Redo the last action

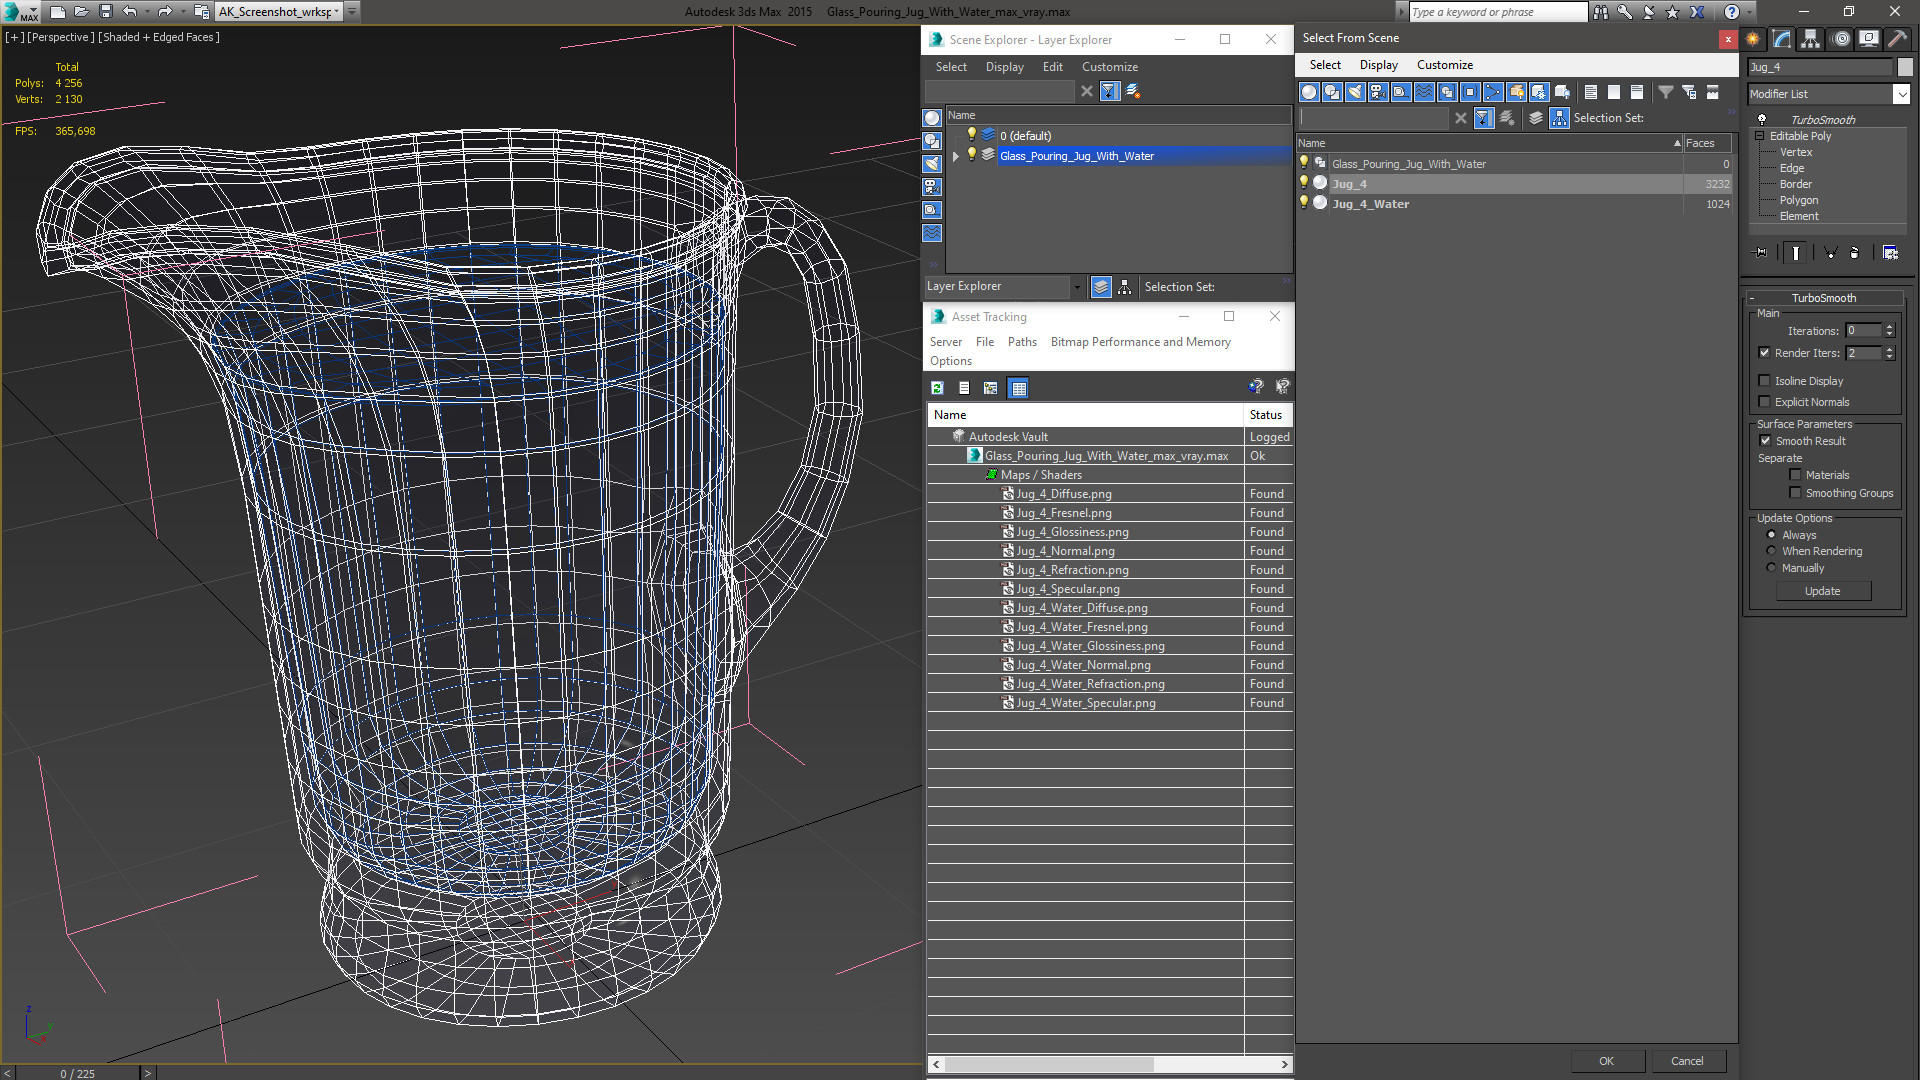click(x=165, y=12)
